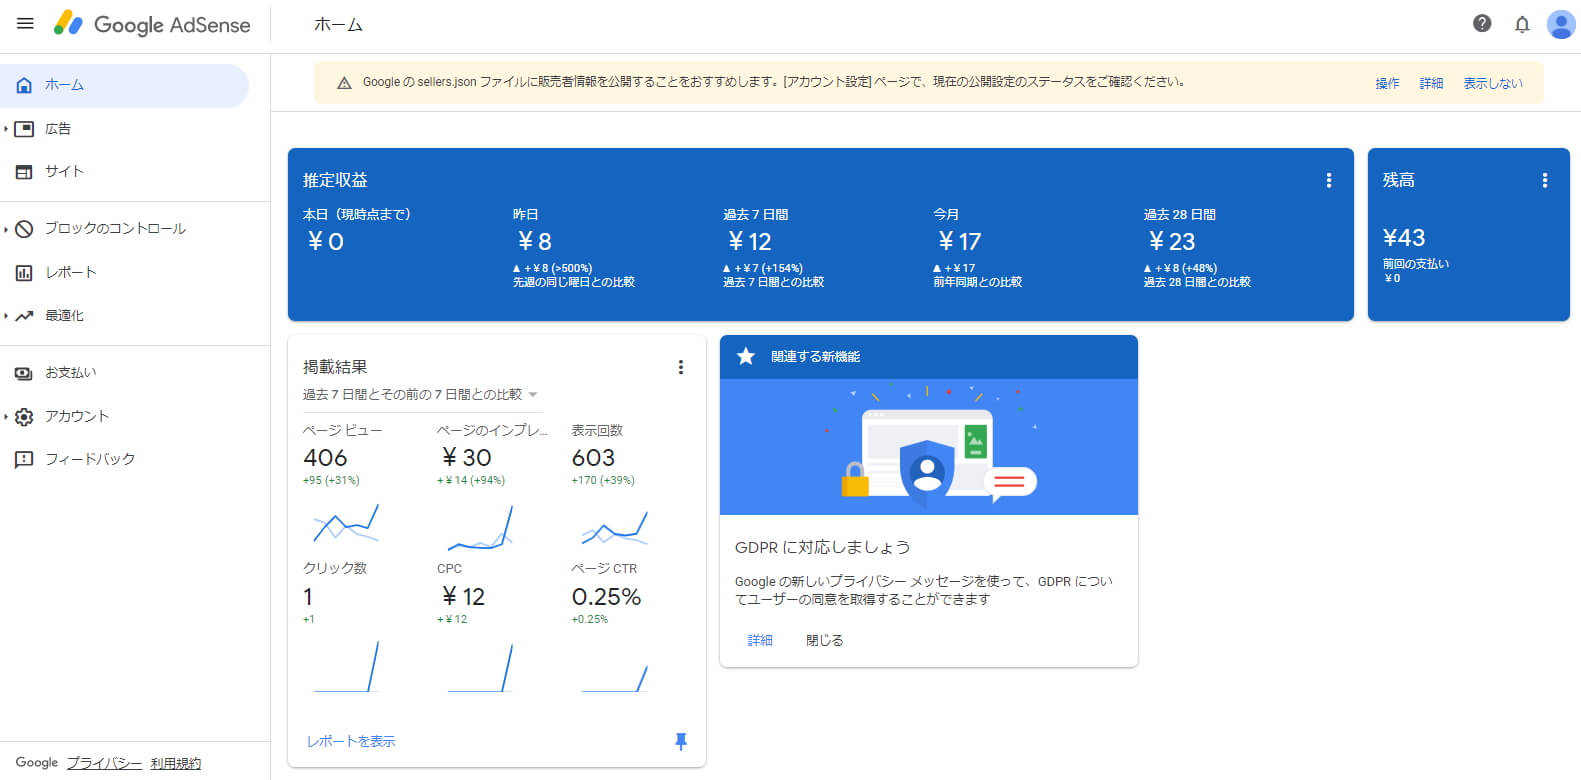Open the 過去7日間 comparison period dropdown
Viewport: 1581px width, 780px height.
click(x=421, y=394)
